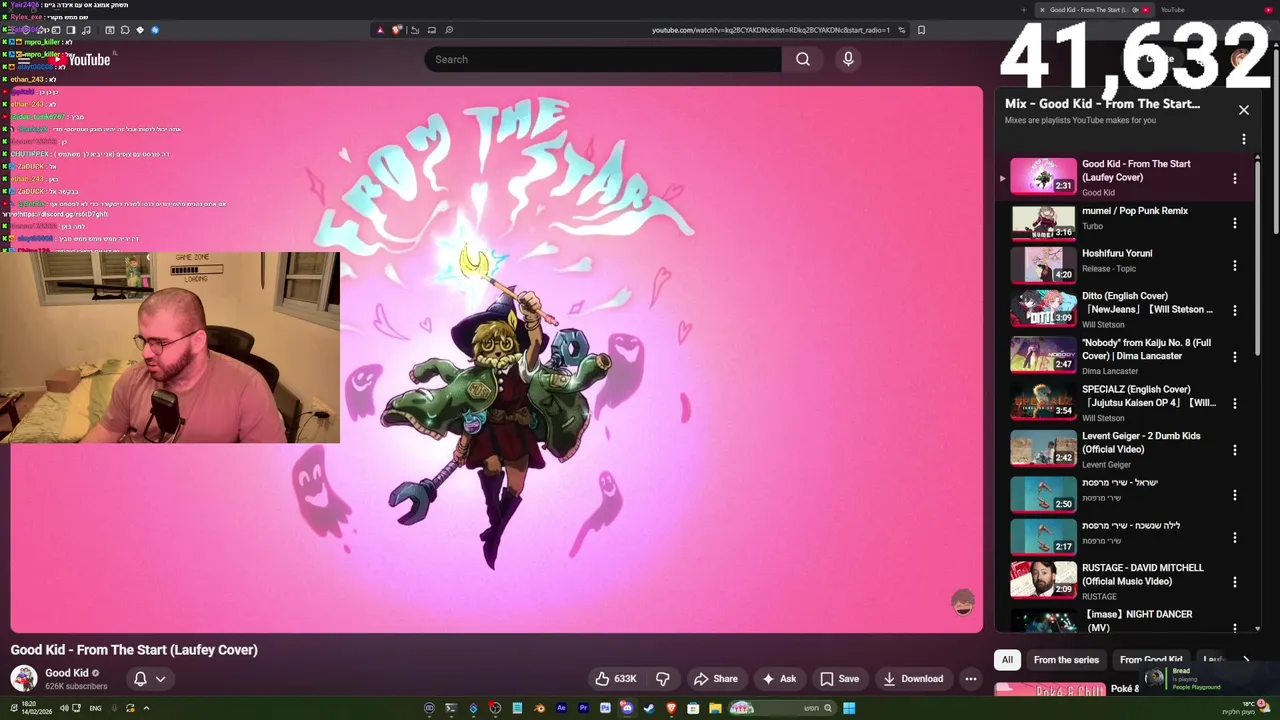Click the round face button on the video
Screen dimensions: 1280x720
[x=963, y=602]
